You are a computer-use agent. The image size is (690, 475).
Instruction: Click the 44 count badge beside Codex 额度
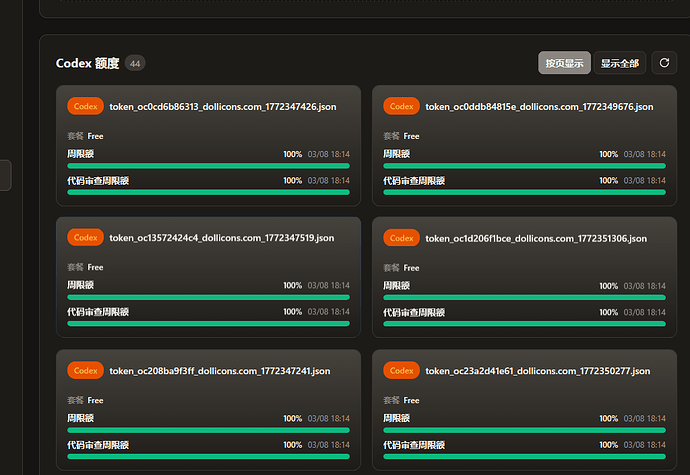(x=135, y=63)
